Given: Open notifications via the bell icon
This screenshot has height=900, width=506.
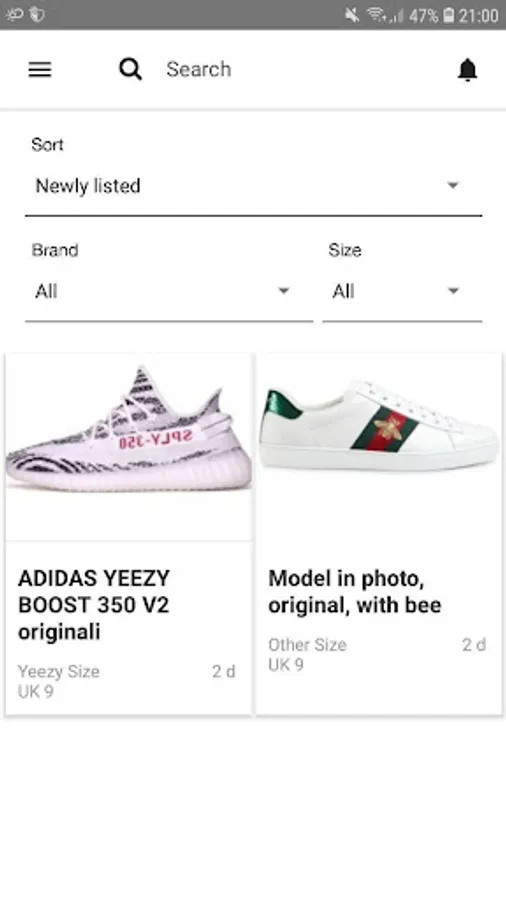Looking at the screenshot, I should click(x=468, y=69).
